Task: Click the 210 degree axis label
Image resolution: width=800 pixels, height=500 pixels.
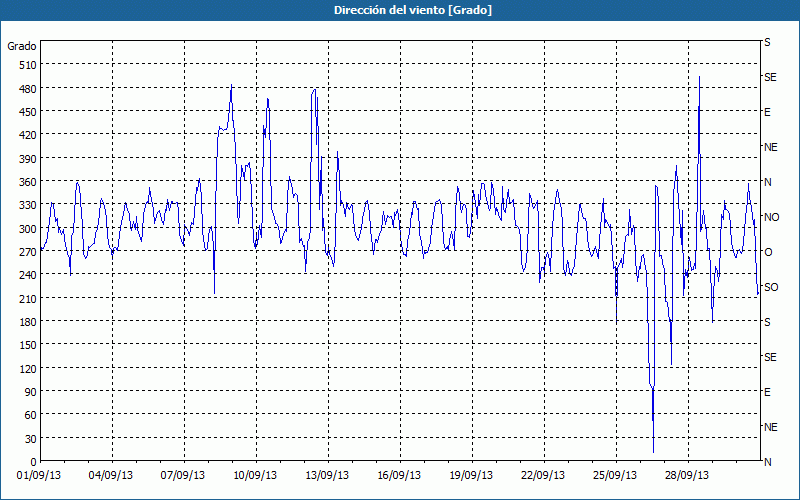Action: pos(28,298)
